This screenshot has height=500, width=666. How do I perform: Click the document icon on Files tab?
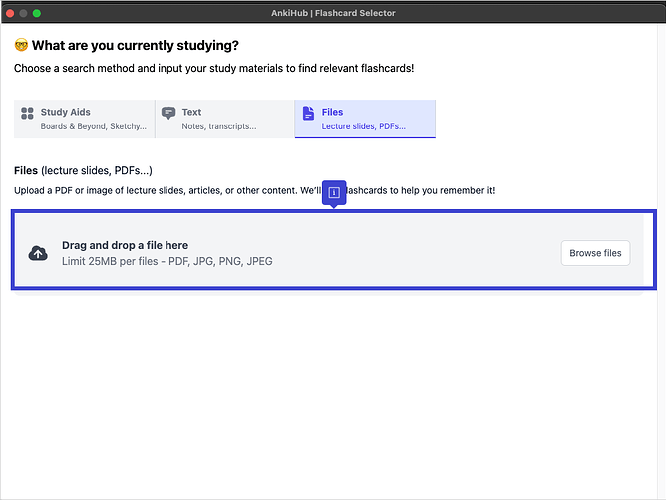pos(308,114)
